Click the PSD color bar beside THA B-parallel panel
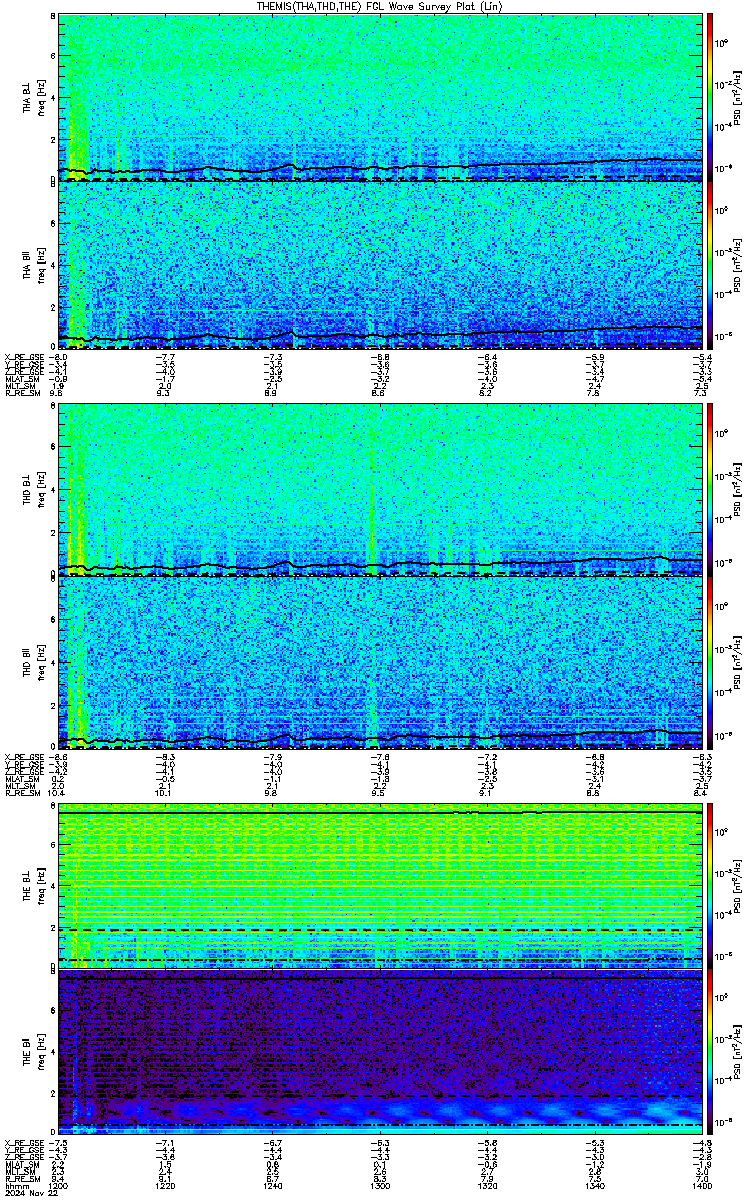Image resolution: width=750 pixels, height=1200 pixels. (711, 264)
